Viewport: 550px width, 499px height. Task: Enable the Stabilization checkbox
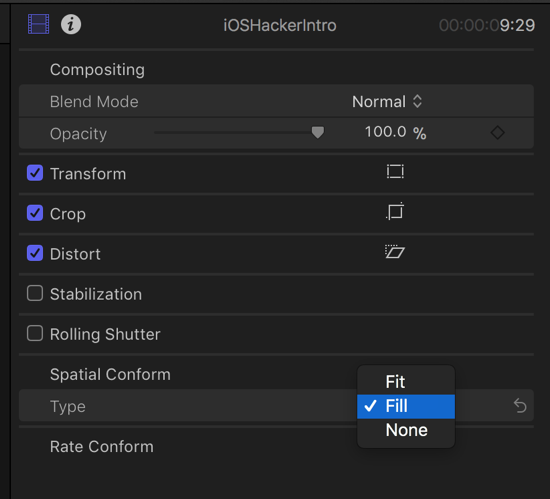click(x=35, y=293)
